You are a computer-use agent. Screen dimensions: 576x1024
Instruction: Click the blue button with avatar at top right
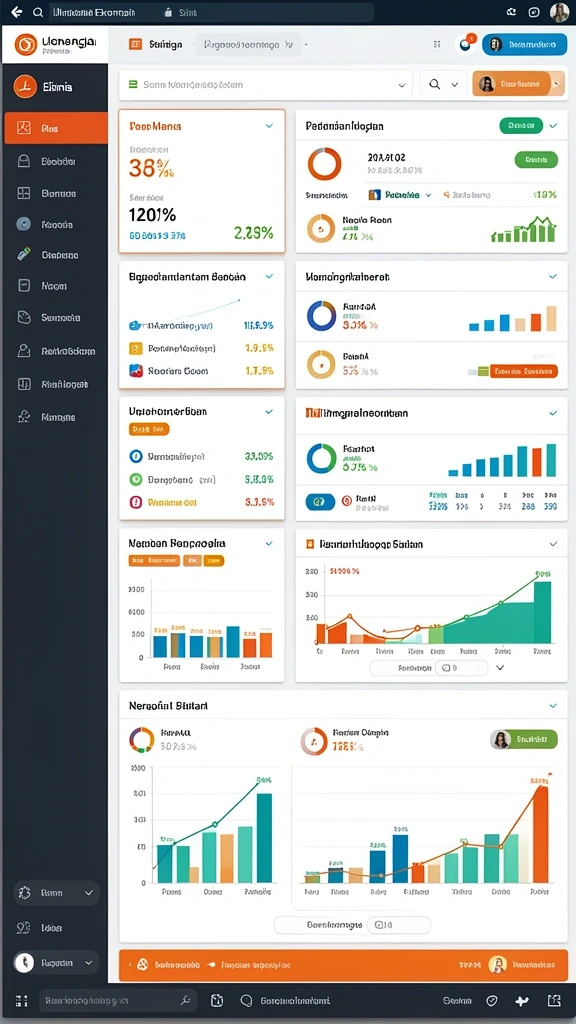524,44
